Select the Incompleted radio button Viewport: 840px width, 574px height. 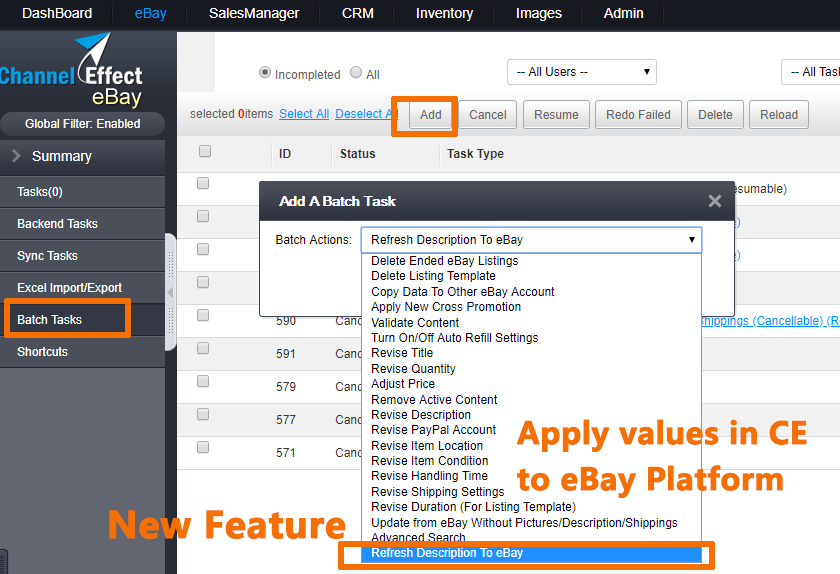pos(265,72)
